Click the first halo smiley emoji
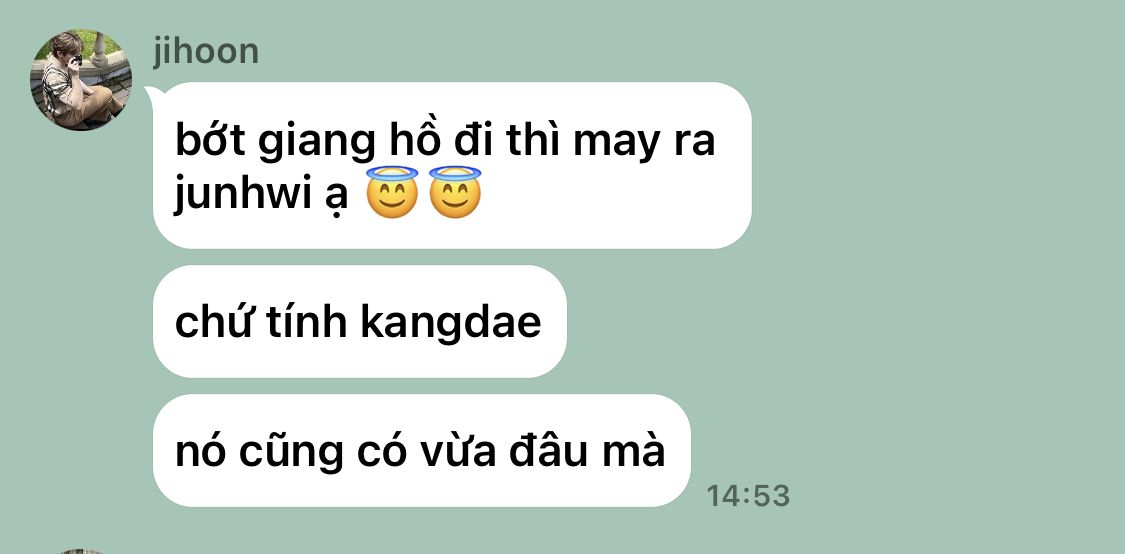 point(392,192)
